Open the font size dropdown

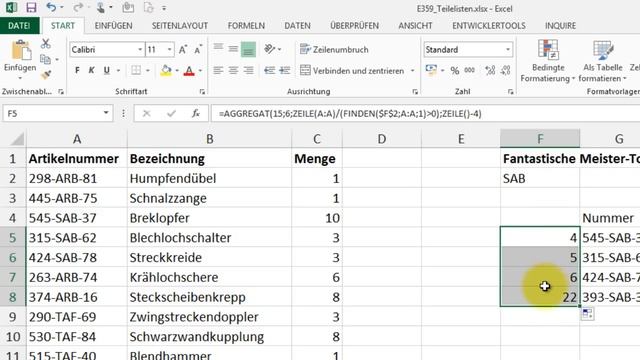169,50
